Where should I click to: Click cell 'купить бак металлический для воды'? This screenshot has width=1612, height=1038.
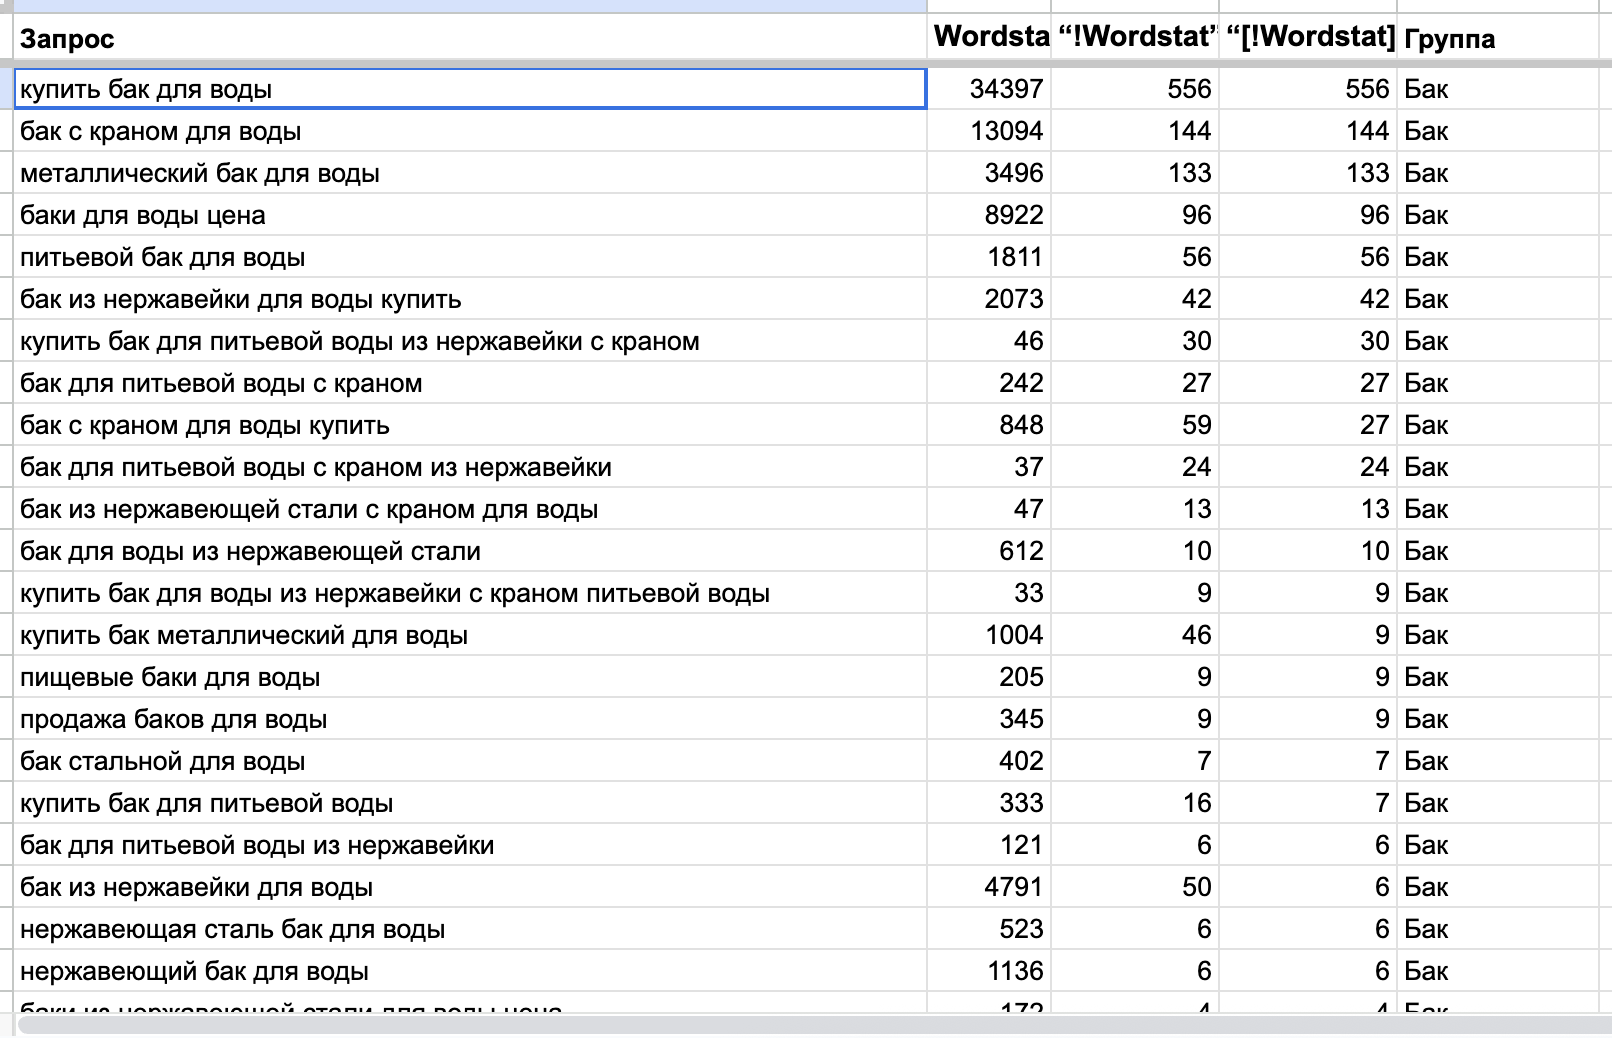(x=471, y=635)
